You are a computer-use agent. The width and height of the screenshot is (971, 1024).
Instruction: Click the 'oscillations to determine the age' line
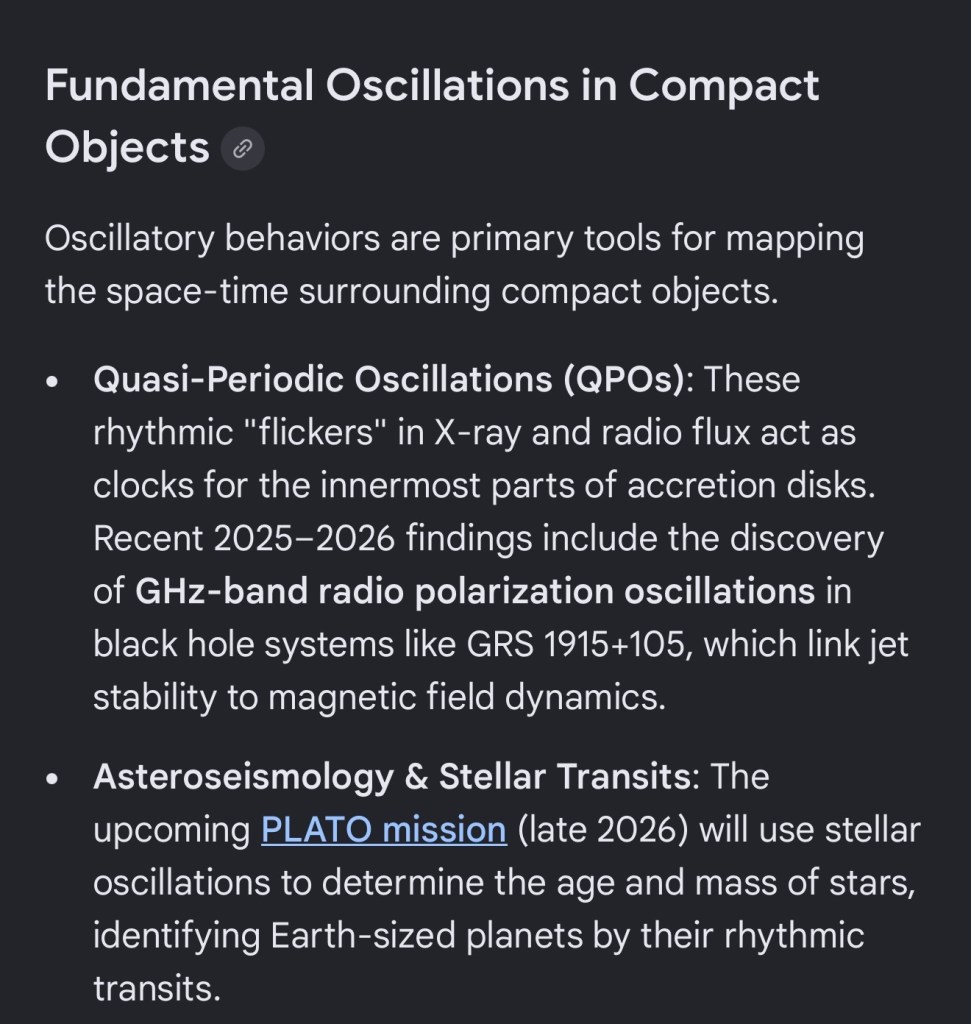click(x=503, y=883)
